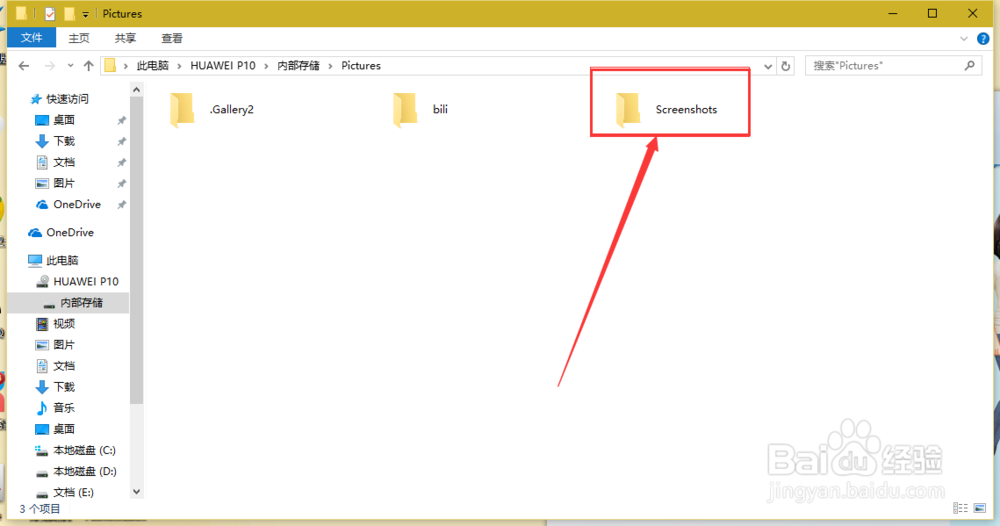Open the Screenshots folder

[666, 109]
